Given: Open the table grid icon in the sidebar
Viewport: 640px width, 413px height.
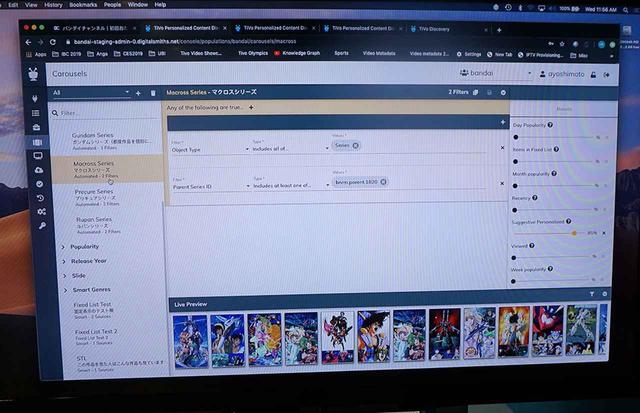Looking at the screenshot, I should pyautogui.click(x=36, y=113).
